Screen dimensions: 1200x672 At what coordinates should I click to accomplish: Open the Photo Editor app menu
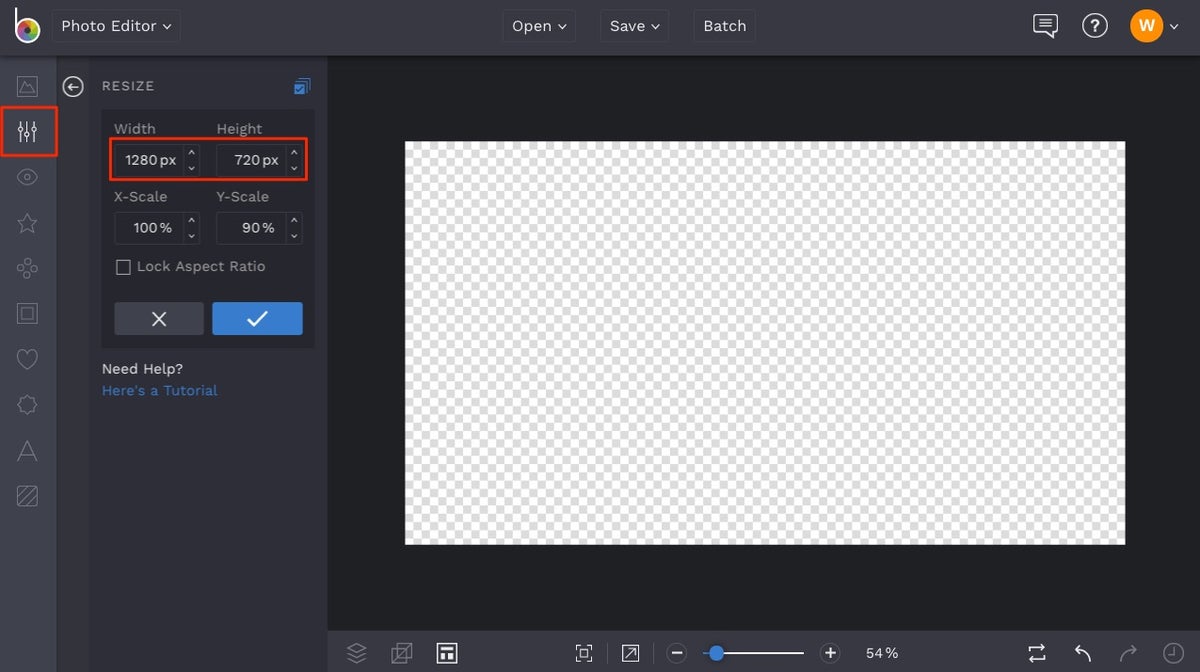coord(116,26)
